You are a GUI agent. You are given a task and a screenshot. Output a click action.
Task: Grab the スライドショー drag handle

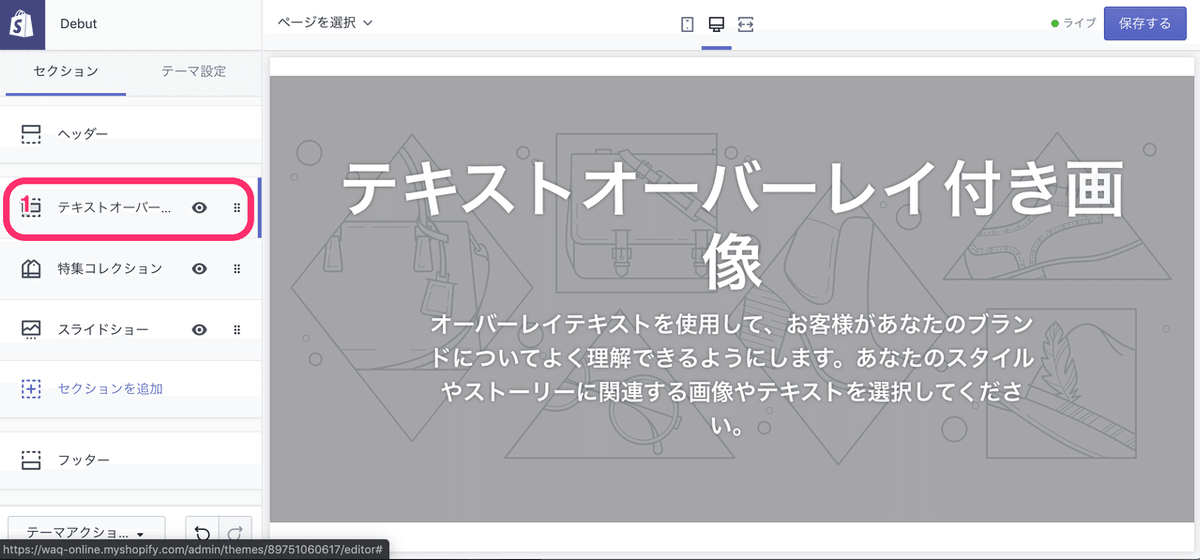click(x=237, y=330)
